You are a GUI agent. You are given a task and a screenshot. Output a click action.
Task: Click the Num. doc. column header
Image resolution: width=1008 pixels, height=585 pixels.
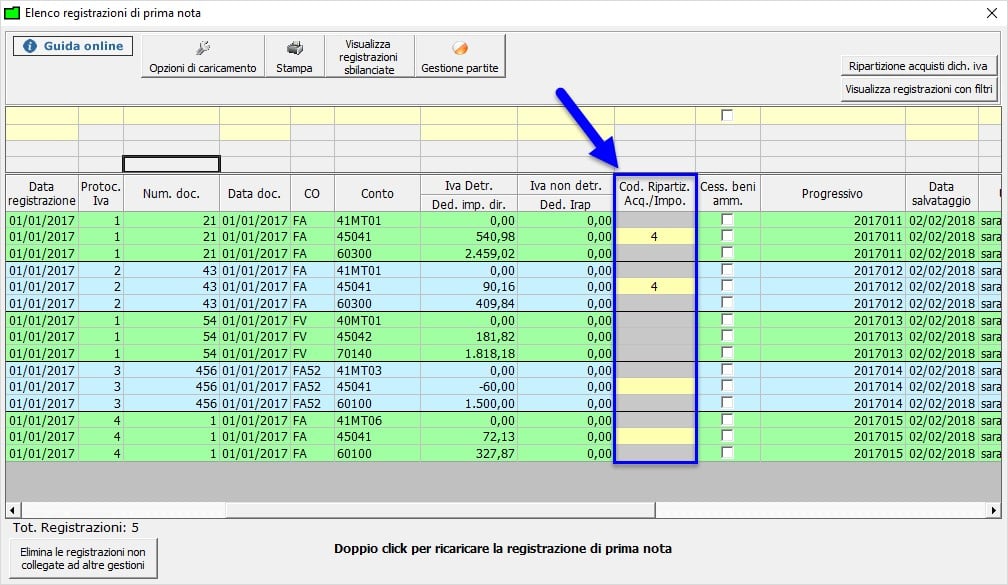(172, 194)
